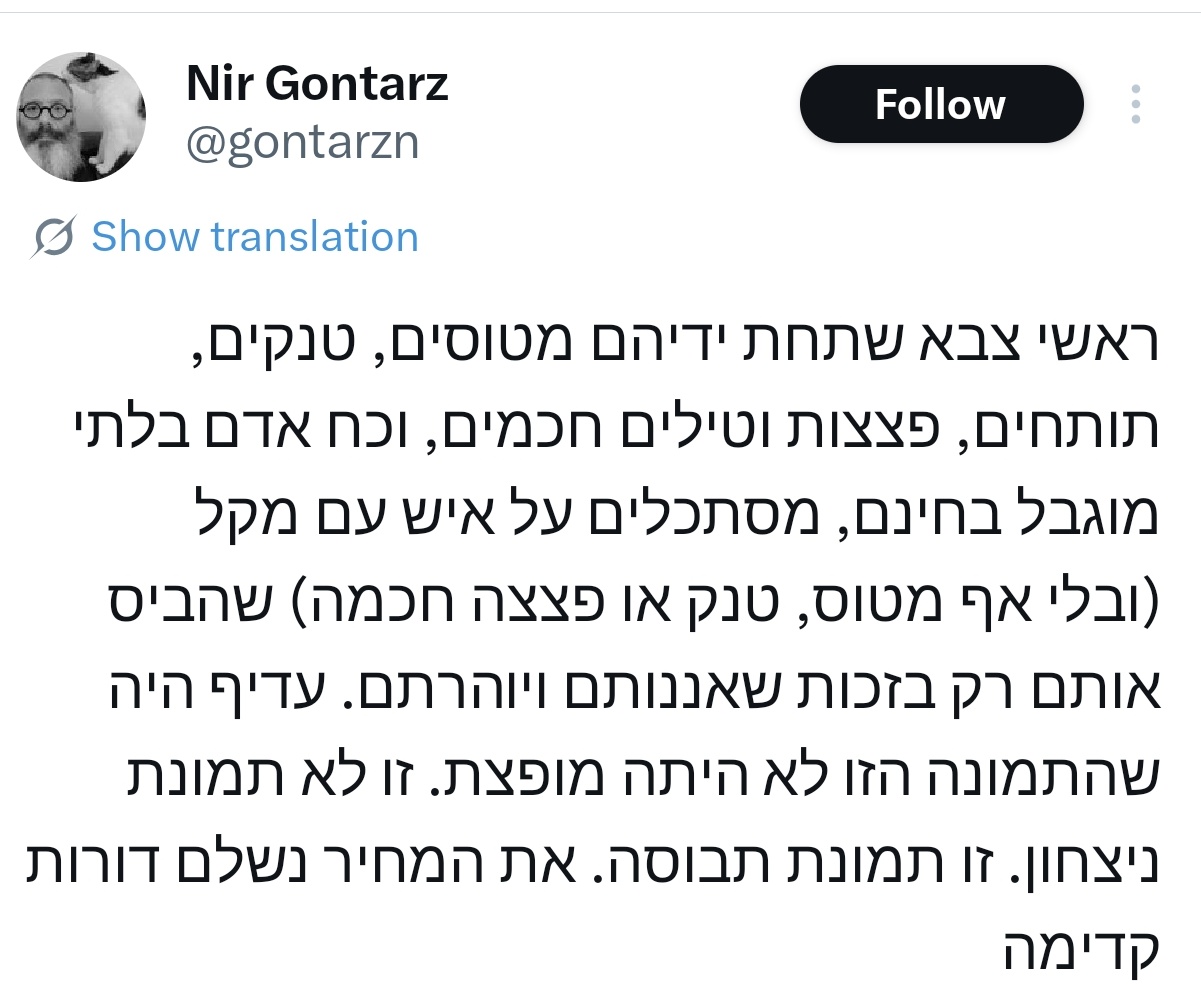Open the more options three-dot menu
Viewport: 1201px width, 1002px height.
(x=1136, y=104)
